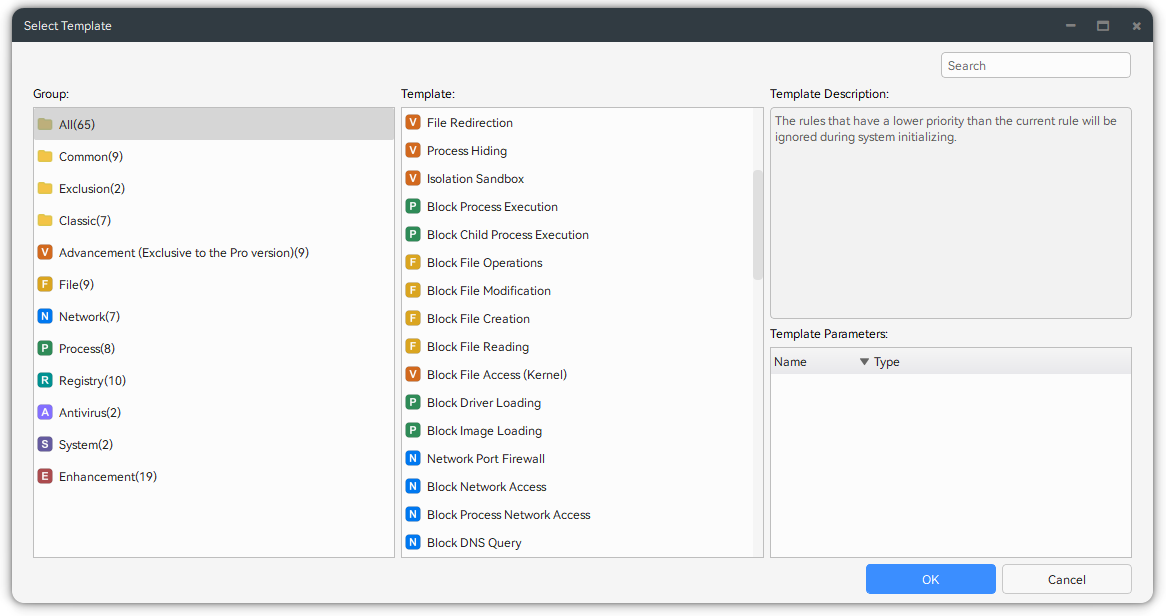Click into the Search field
The image size is (1166, 616).
pos(1035,66)
